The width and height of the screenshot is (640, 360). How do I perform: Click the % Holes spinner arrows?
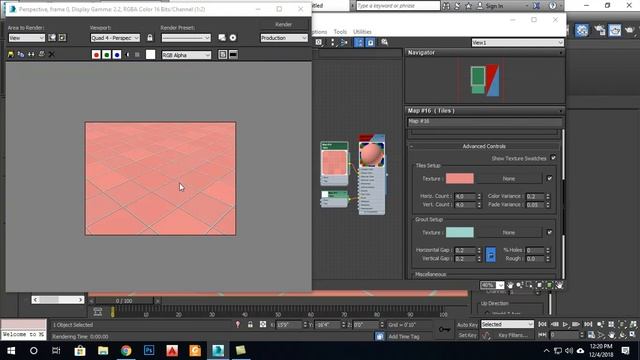click(x=548, y=250)
